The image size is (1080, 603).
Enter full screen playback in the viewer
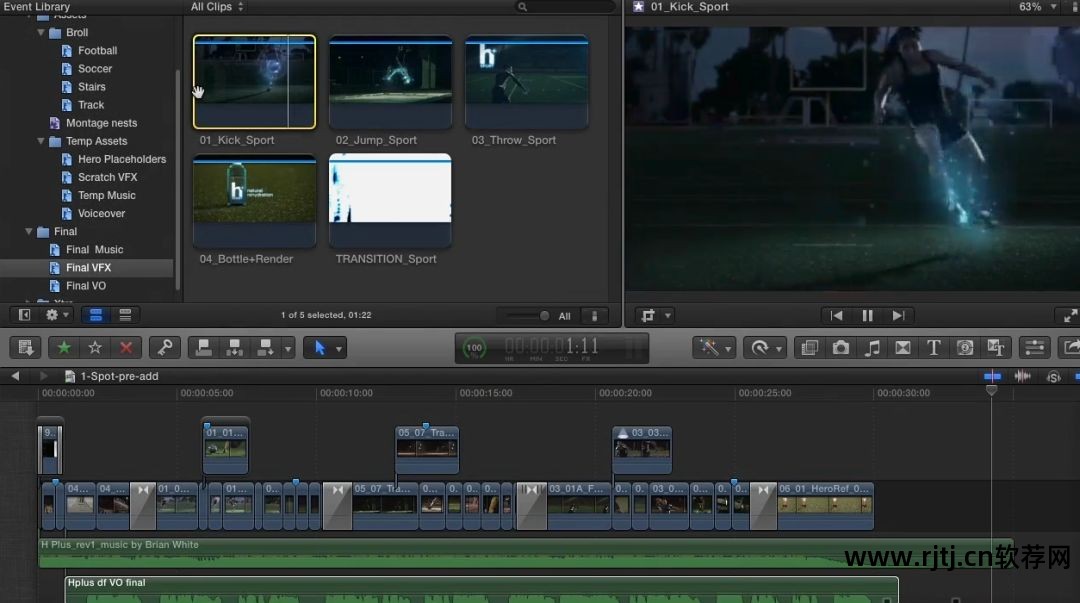1070,316
